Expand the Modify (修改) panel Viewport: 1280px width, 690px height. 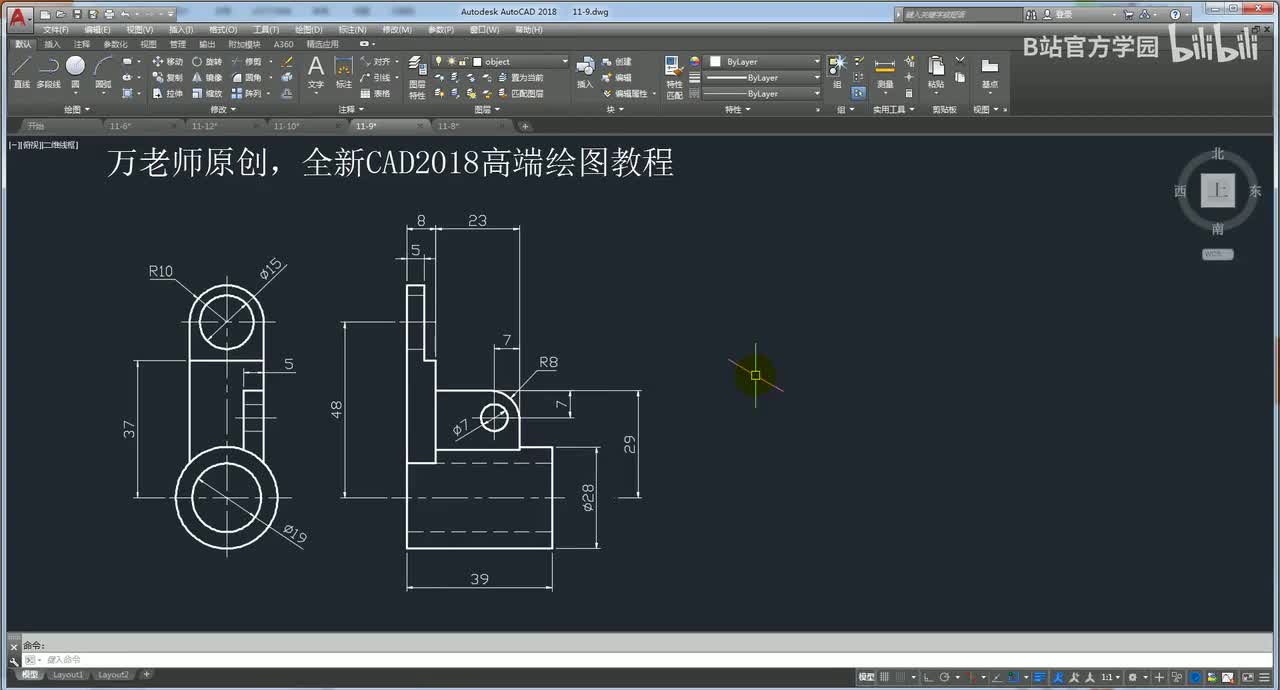point(222,109)
